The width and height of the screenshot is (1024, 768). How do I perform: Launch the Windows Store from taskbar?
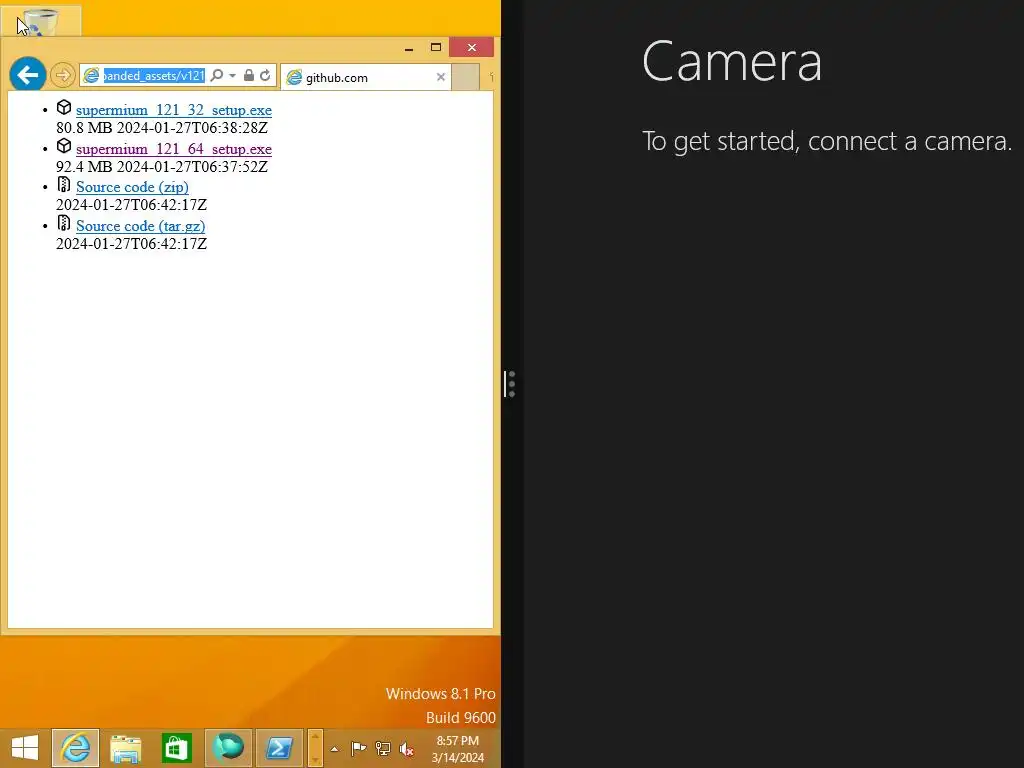(177, 748)
